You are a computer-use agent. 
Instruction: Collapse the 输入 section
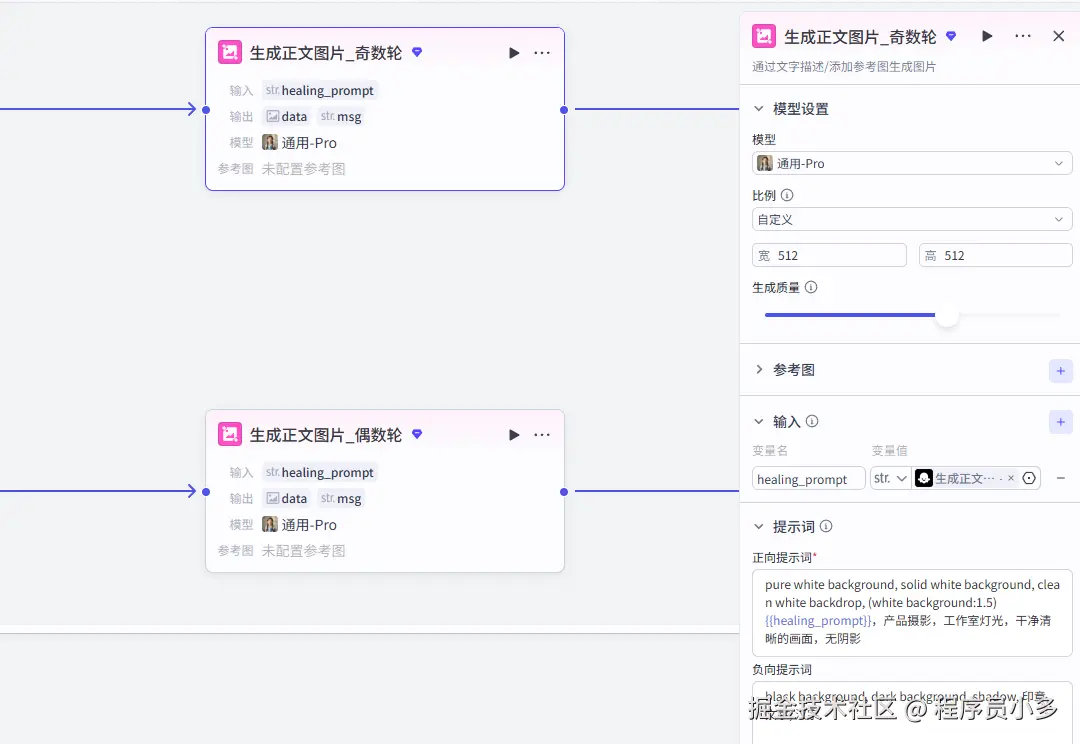coord(759,421)
